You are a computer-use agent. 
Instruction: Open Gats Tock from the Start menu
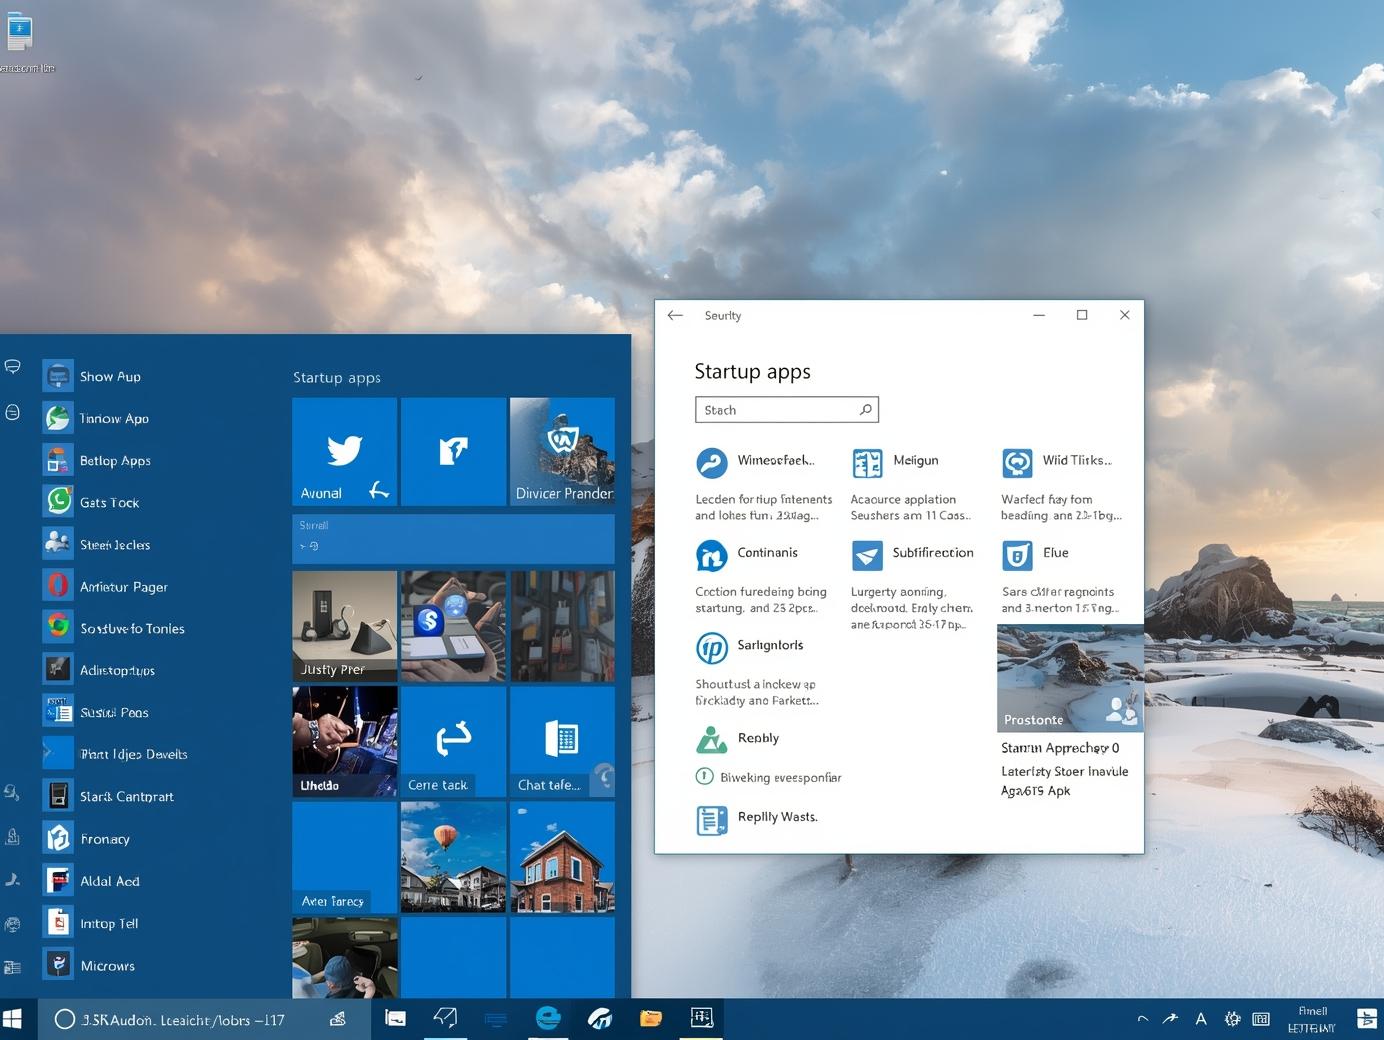click(x=109, y=502)
